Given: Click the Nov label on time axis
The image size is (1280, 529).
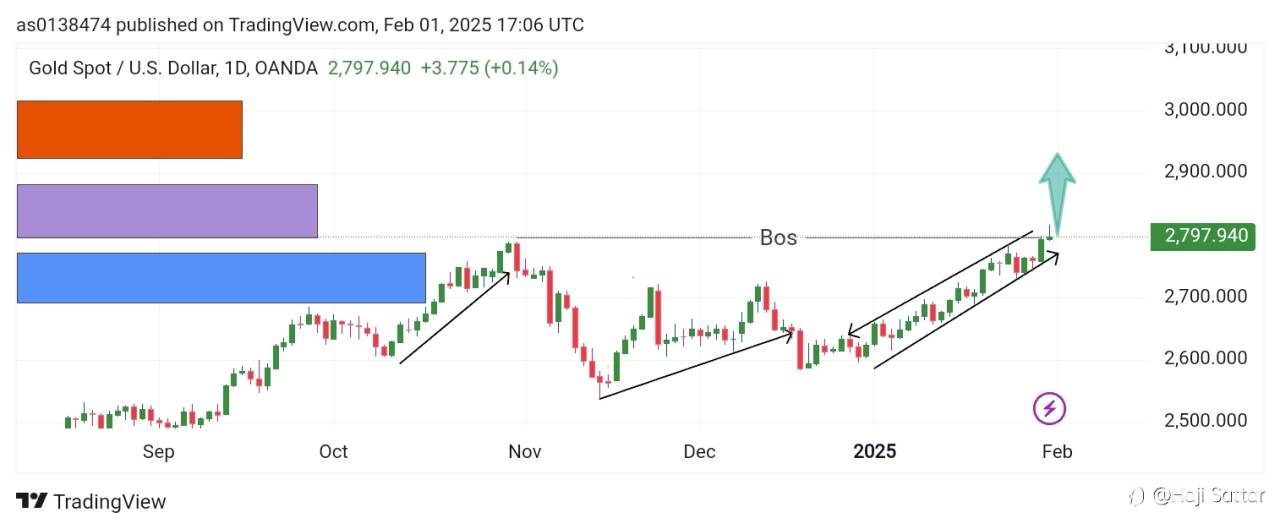Looking at the screenshot, I should (x=524, y=451).
